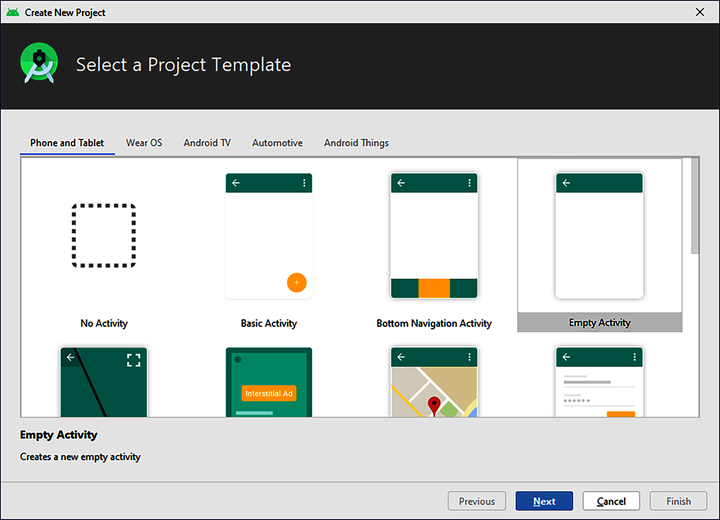
Task: Click the Next button
Action: pyautogui.click(x=544, y=501)
